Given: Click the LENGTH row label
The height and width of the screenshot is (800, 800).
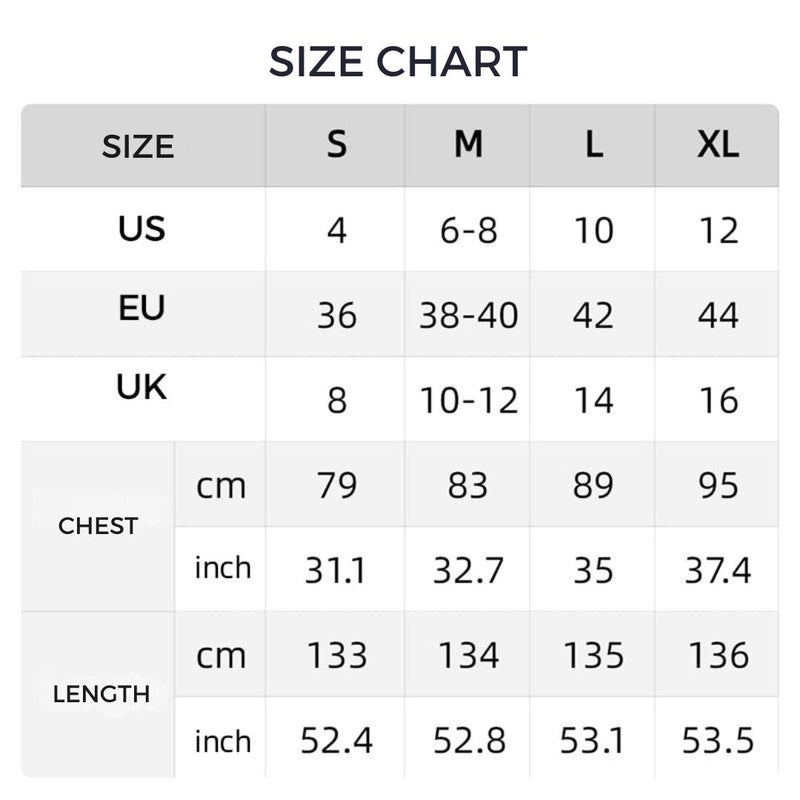Looking at the screenshot, I should pyautogui.click(x=101, y=694).
